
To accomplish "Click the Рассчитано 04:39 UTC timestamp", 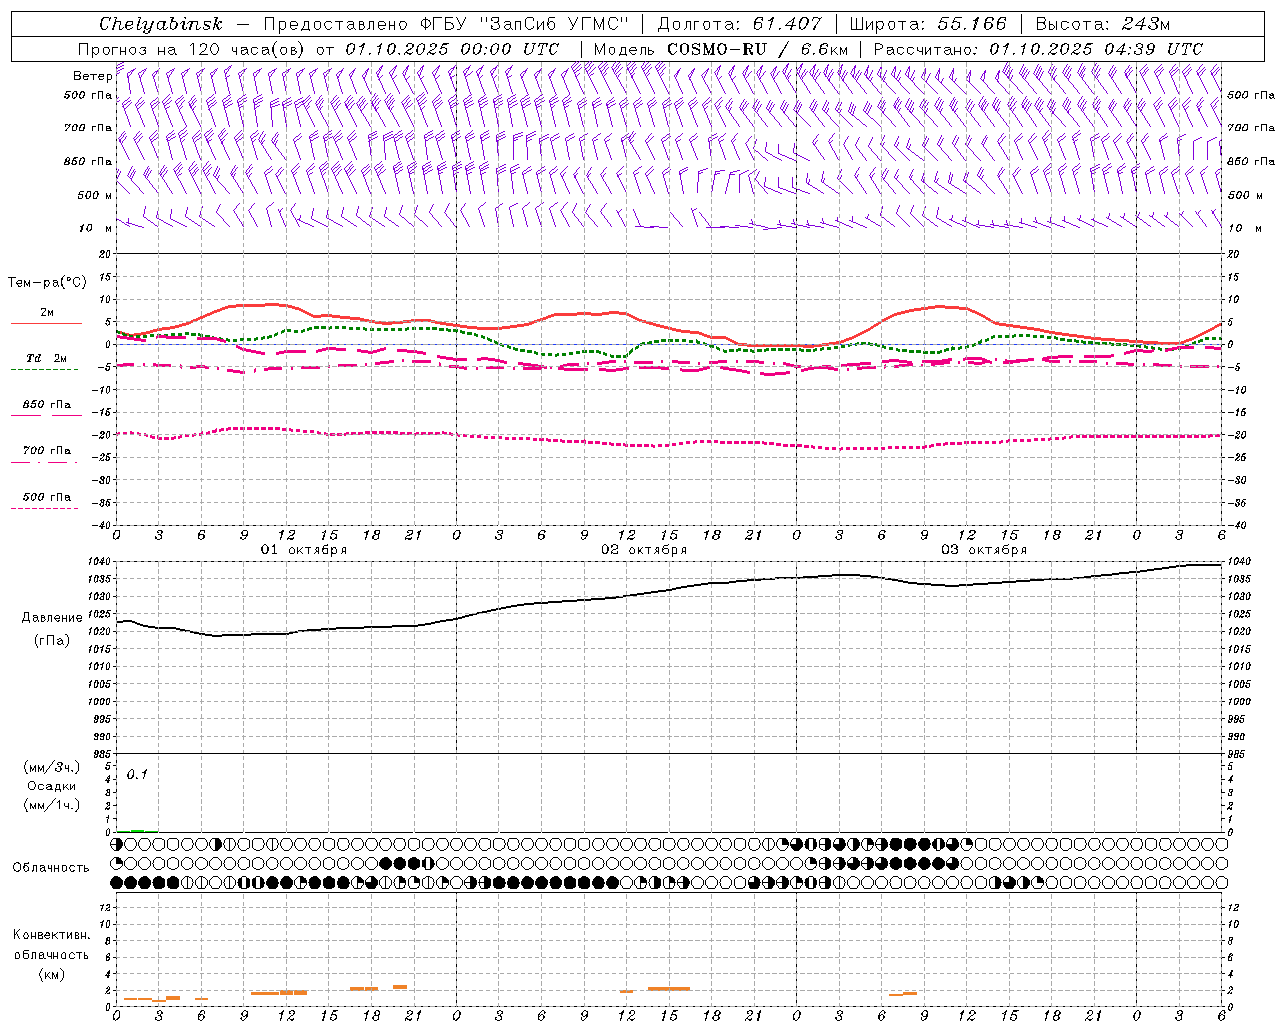I will click(x=1037, y=49).
